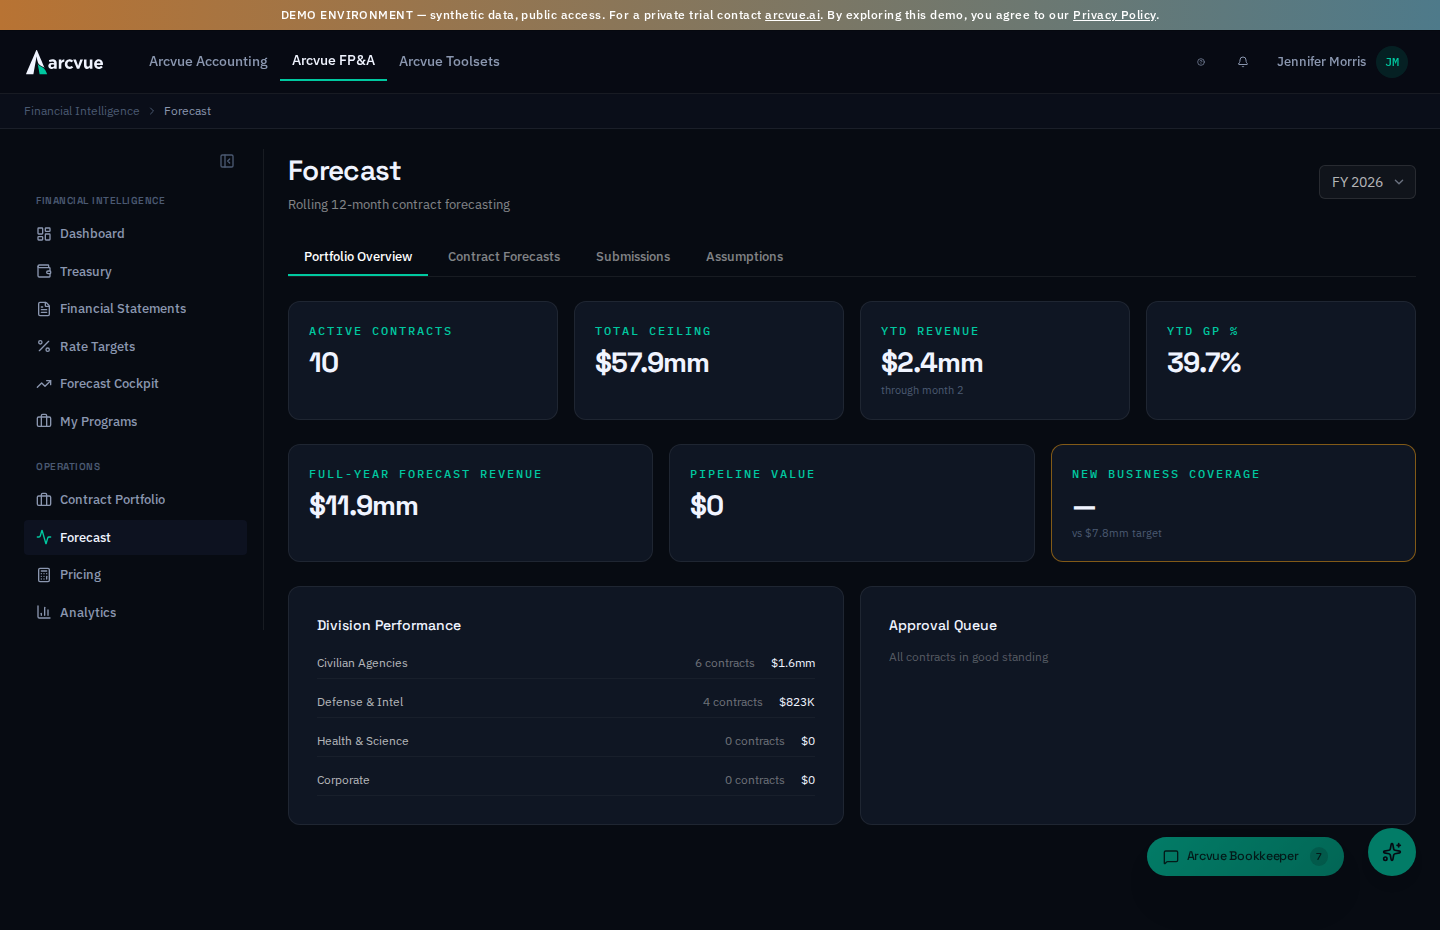The image size is (1440, 930).
Task: Select the My Programs briefcase icon
Action: (44, 421)
